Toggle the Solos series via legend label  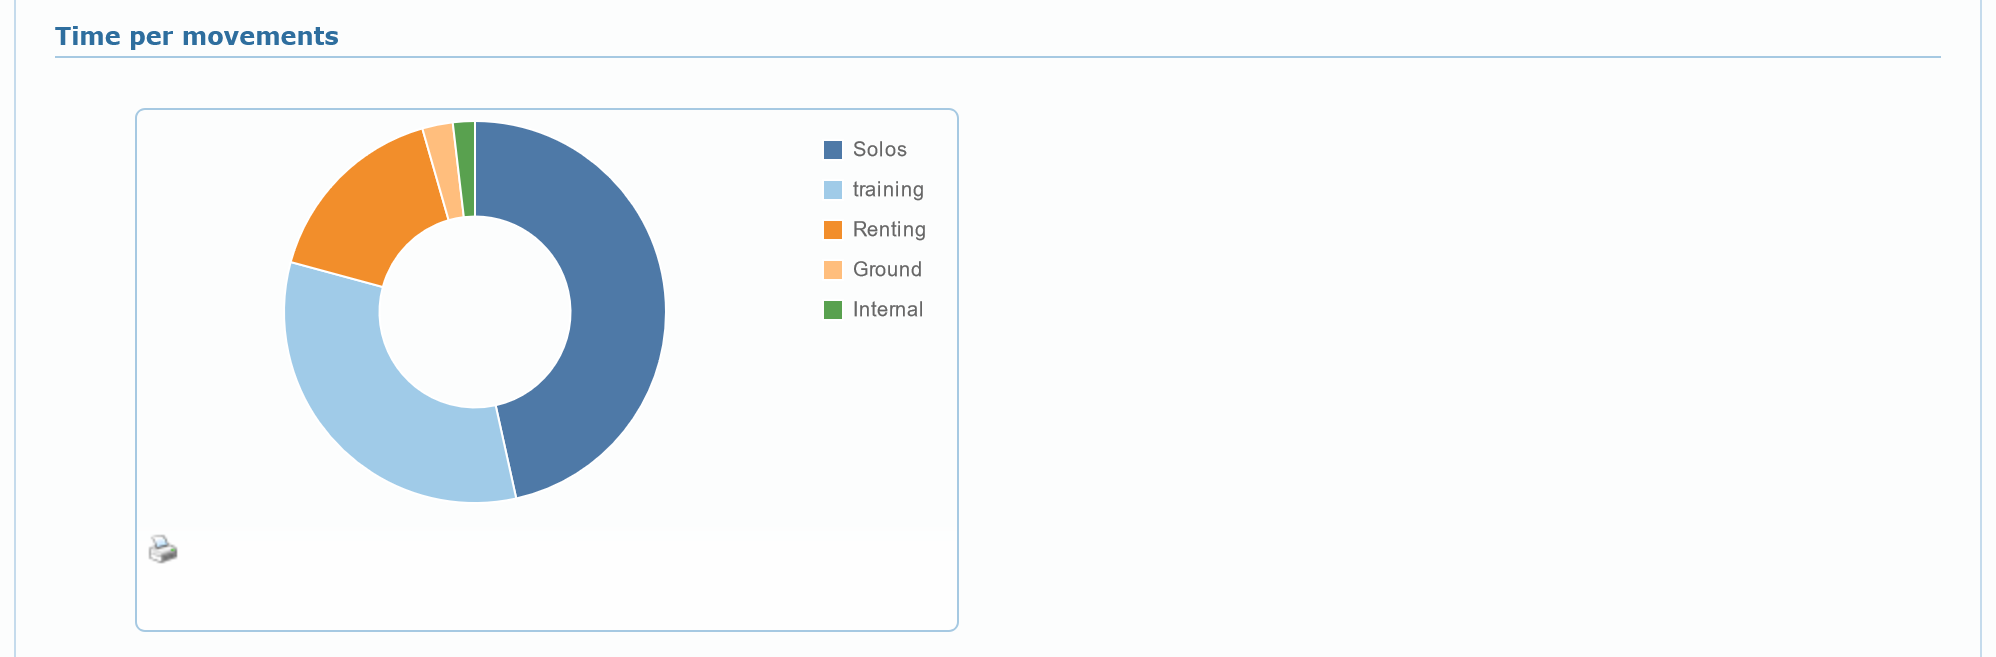879,150
